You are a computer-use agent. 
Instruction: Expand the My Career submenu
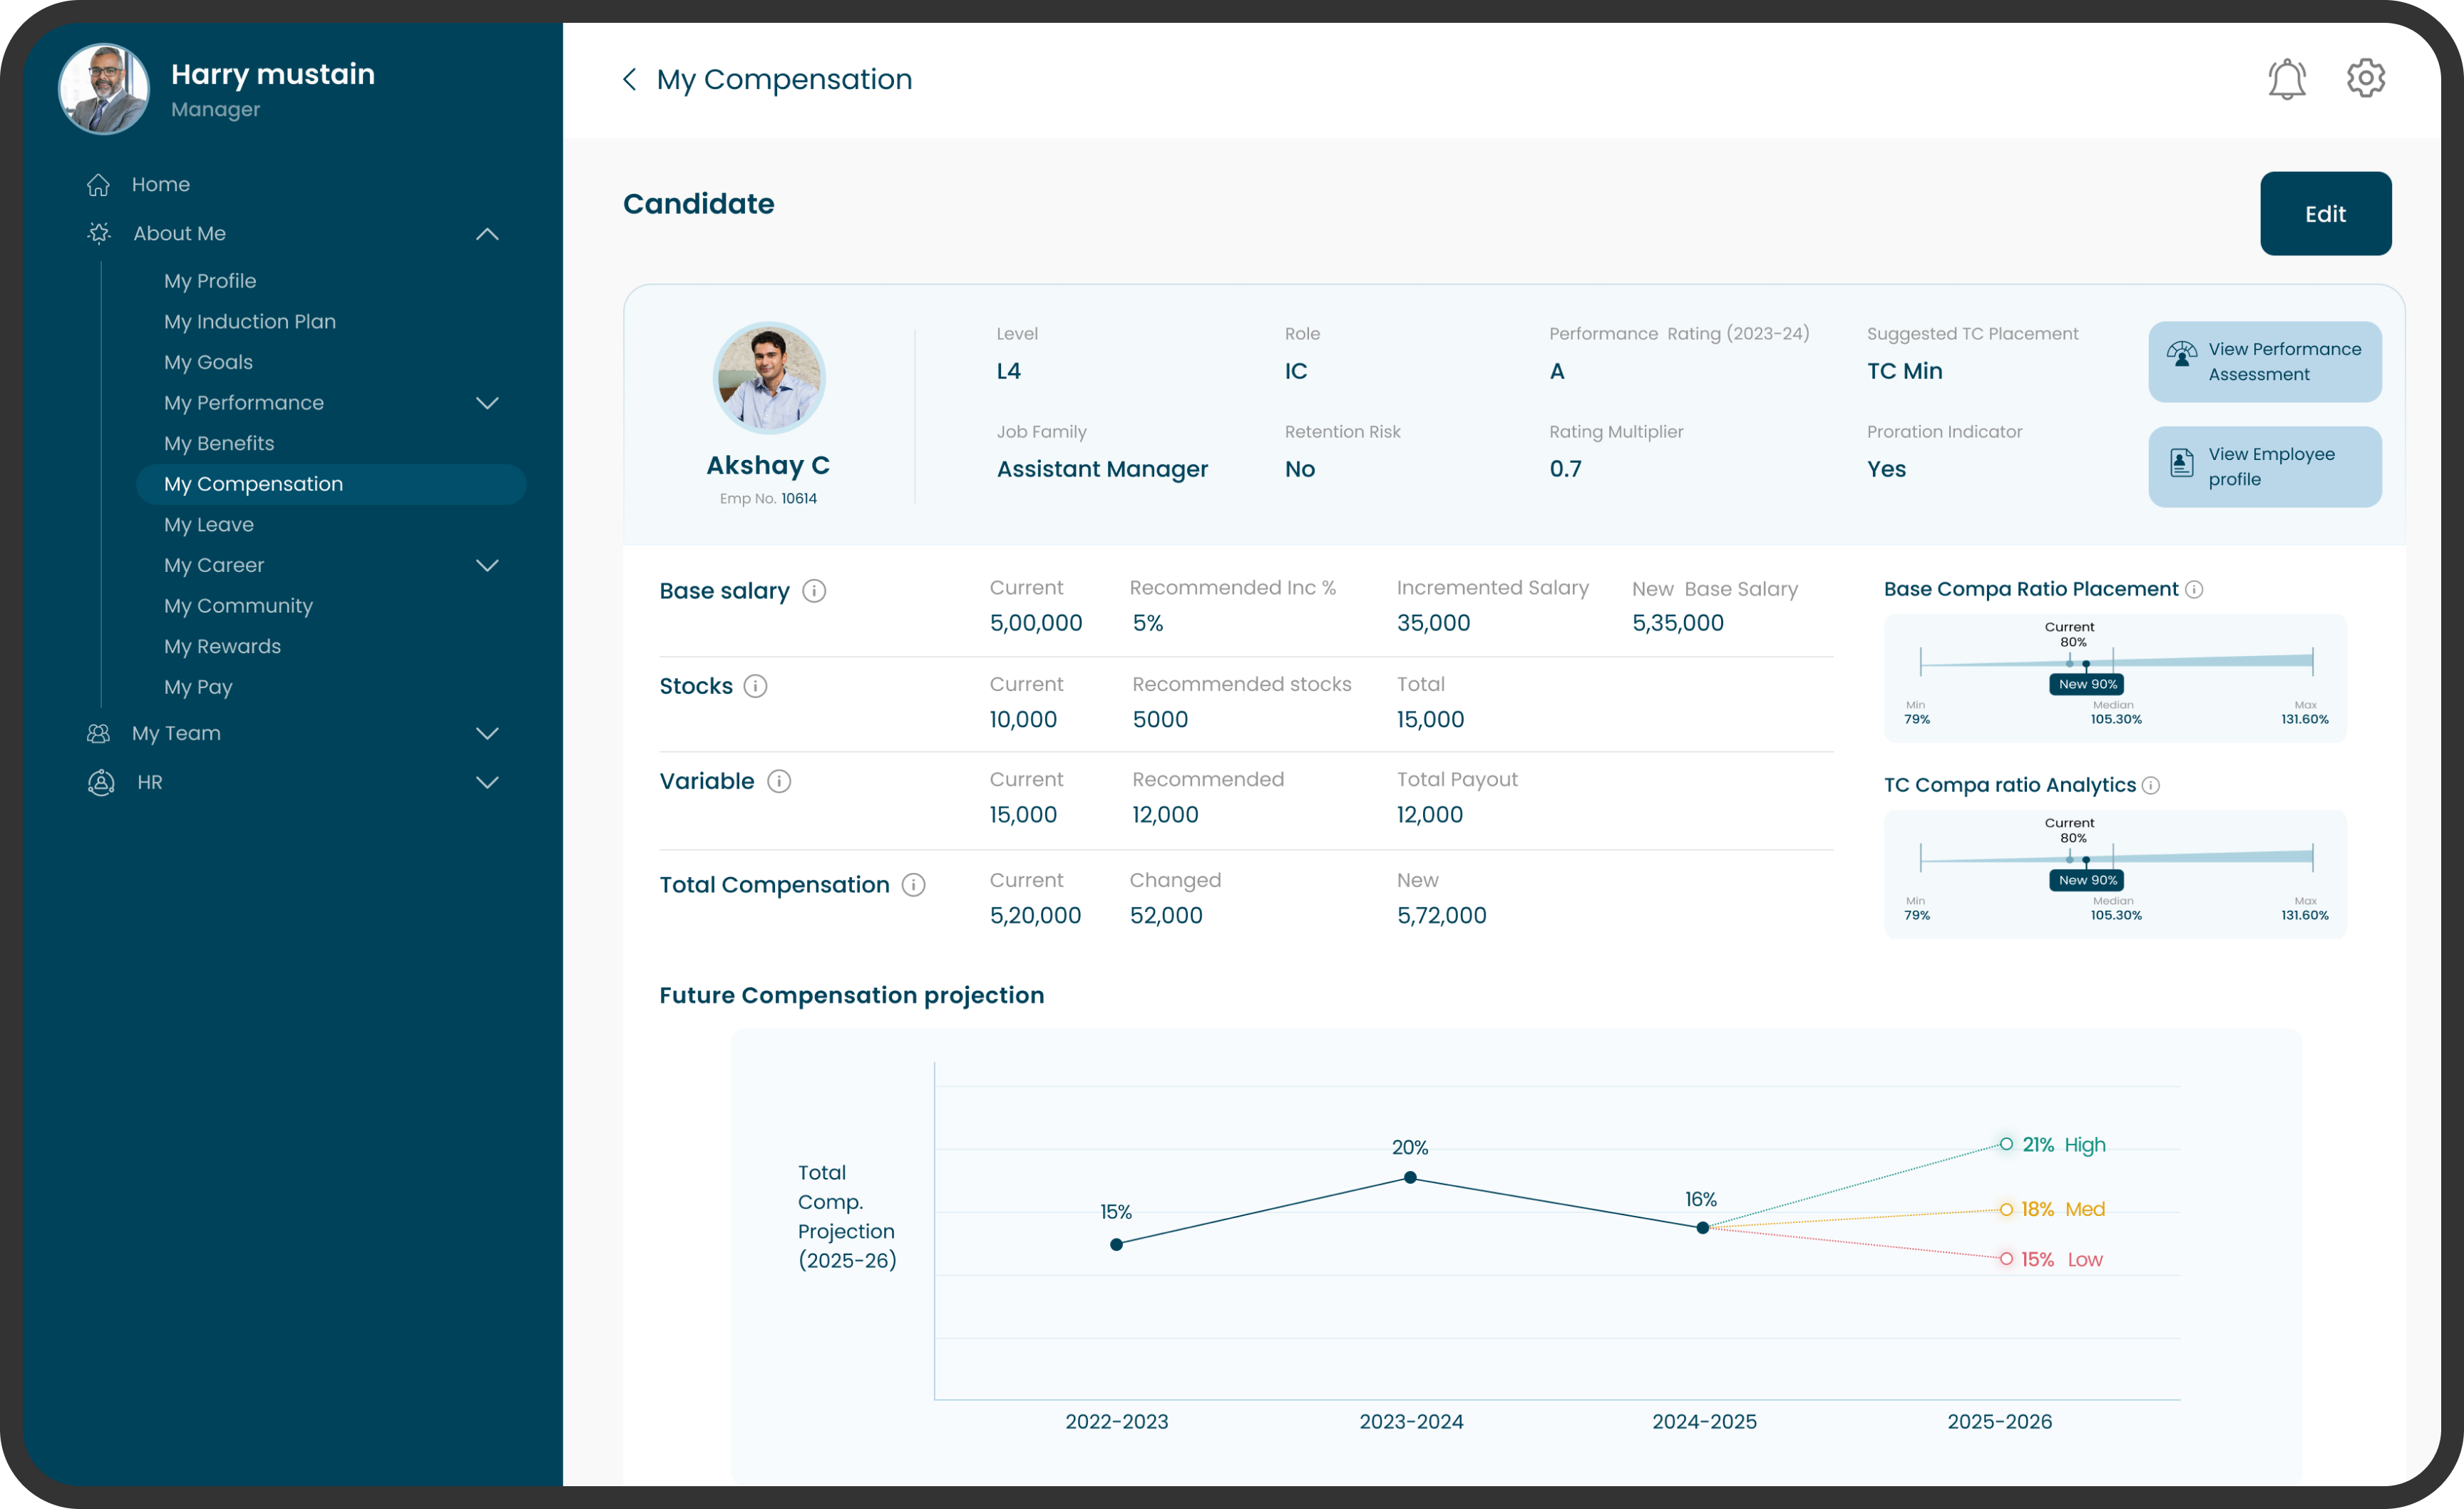coord(487,566)
